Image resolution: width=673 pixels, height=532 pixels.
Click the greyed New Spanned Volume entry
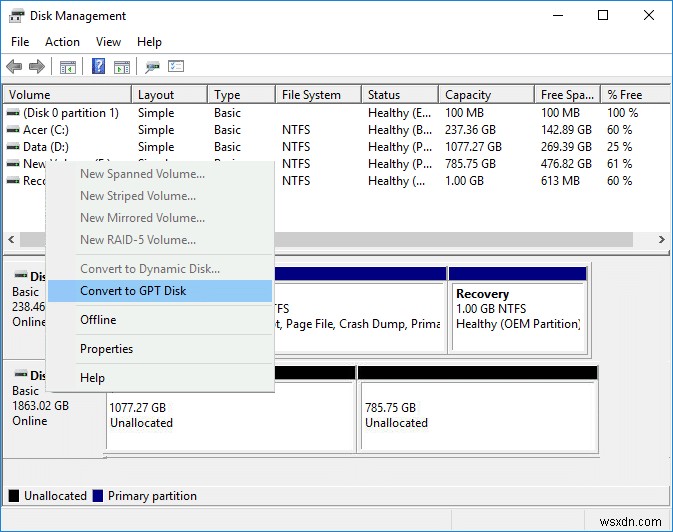(x=160, y=174)
